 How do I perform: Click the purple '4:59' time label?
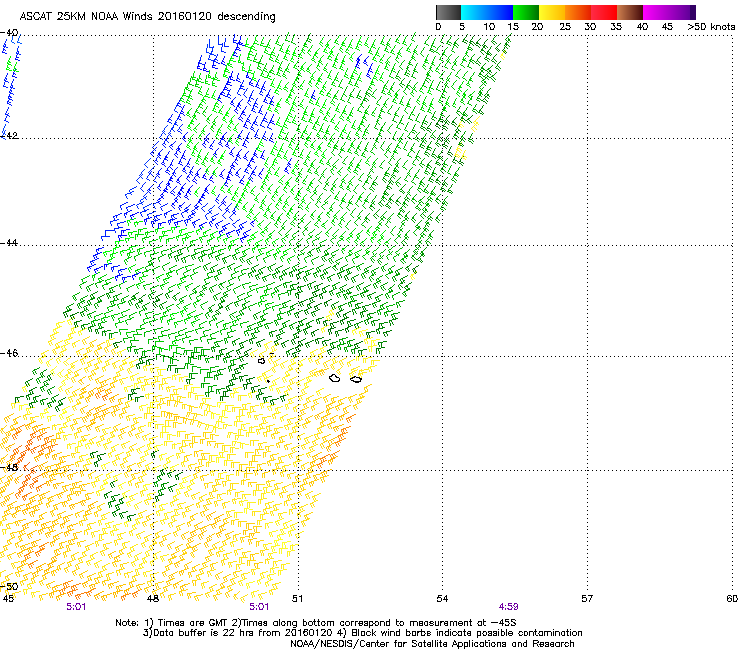[508, 607]
